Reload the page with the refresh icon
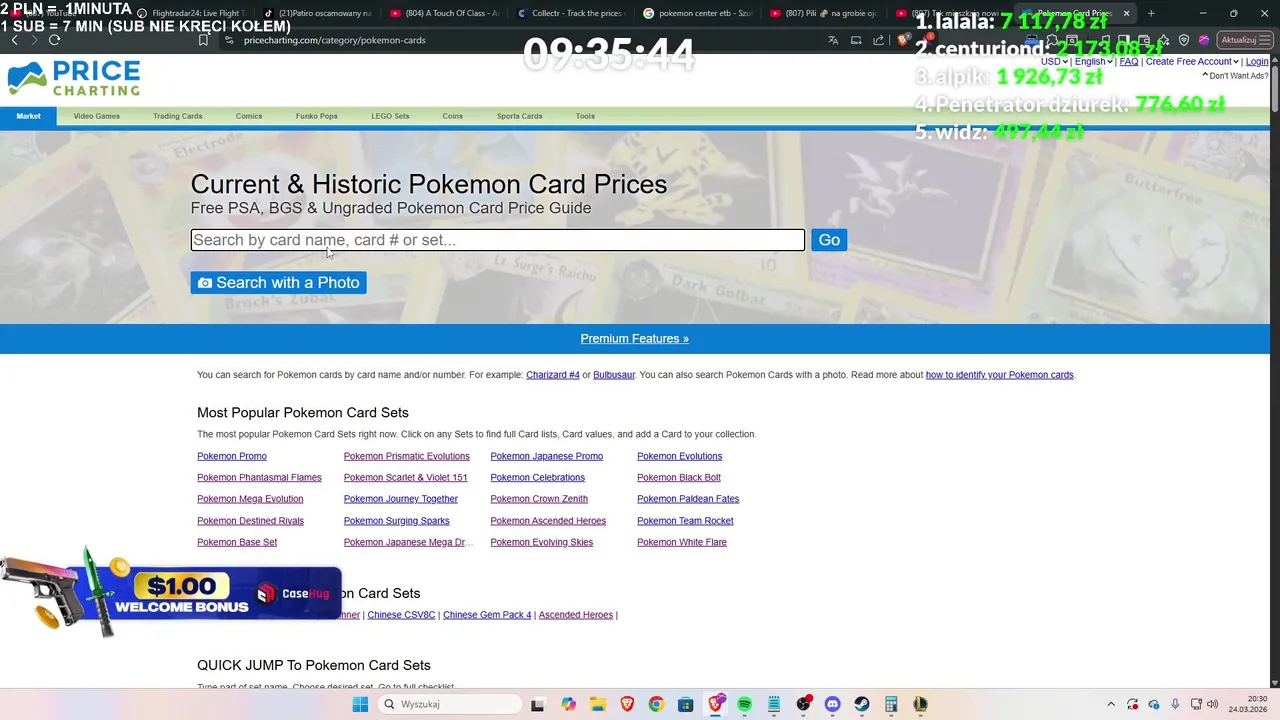1280x720 pixels. [54, 40]
